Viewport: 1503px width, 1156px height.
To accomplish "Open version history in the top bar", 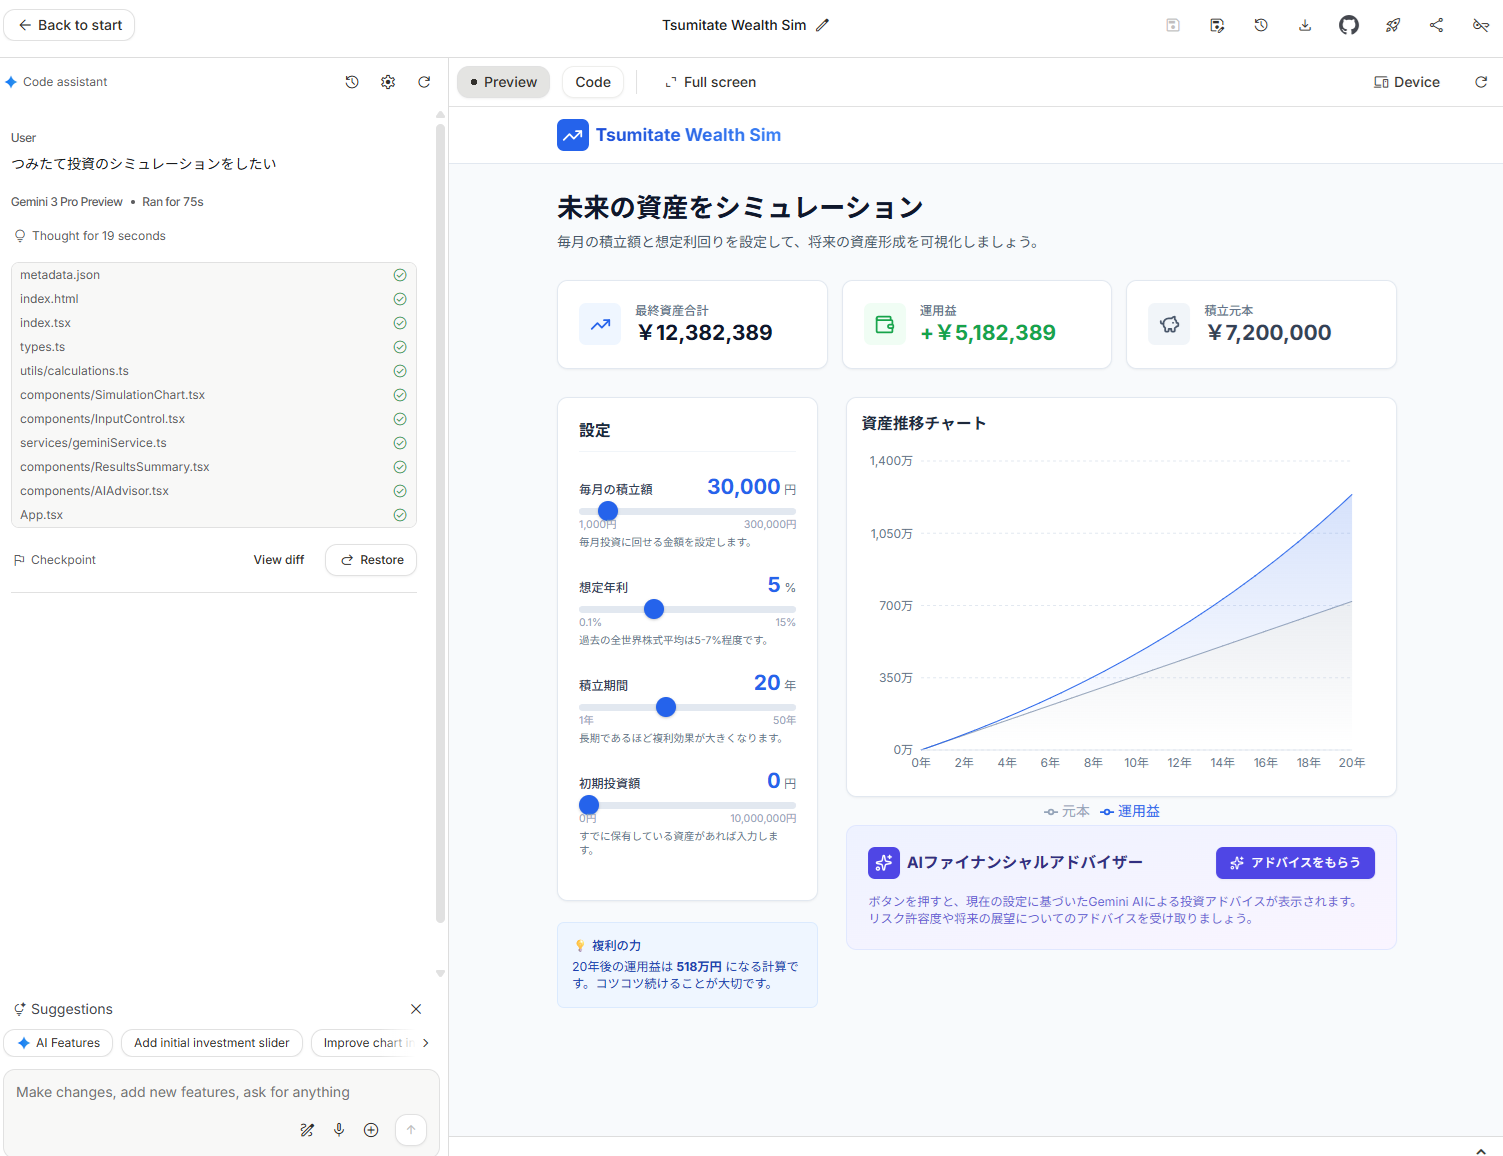I will (x=1260, y=25).
